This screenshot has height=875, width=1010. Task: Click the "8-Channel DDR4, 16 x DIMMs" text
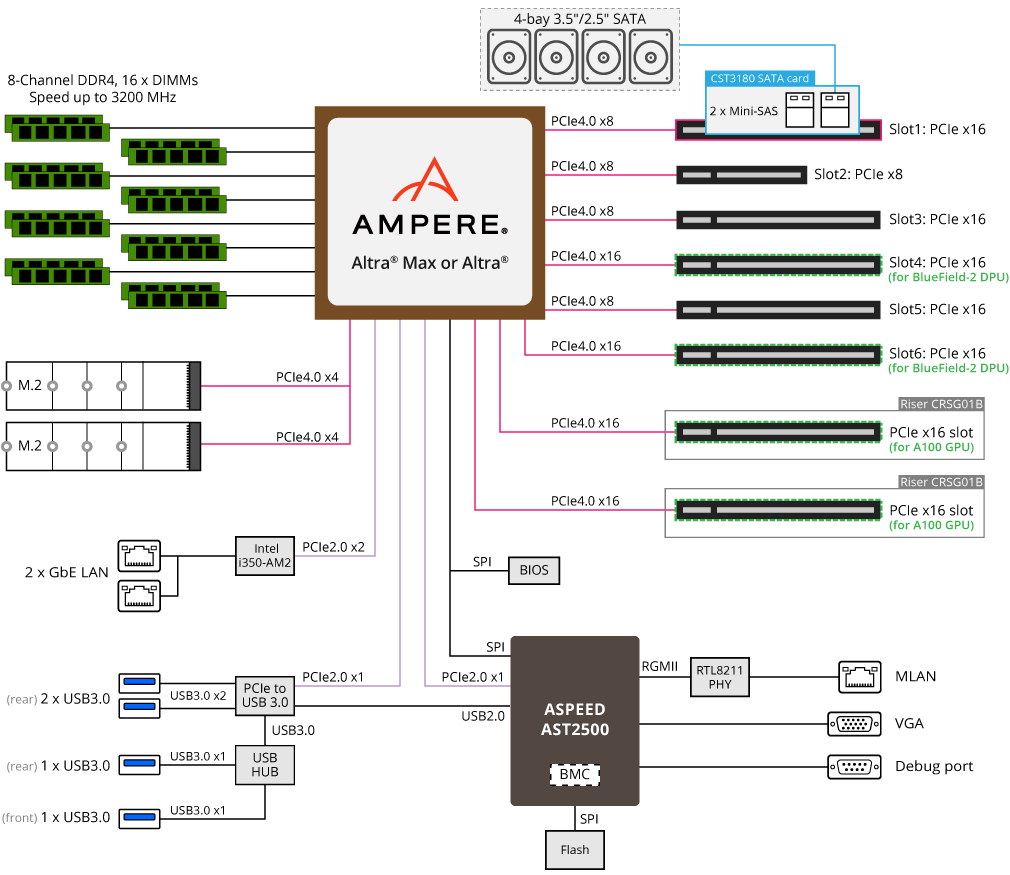point(102,80)
